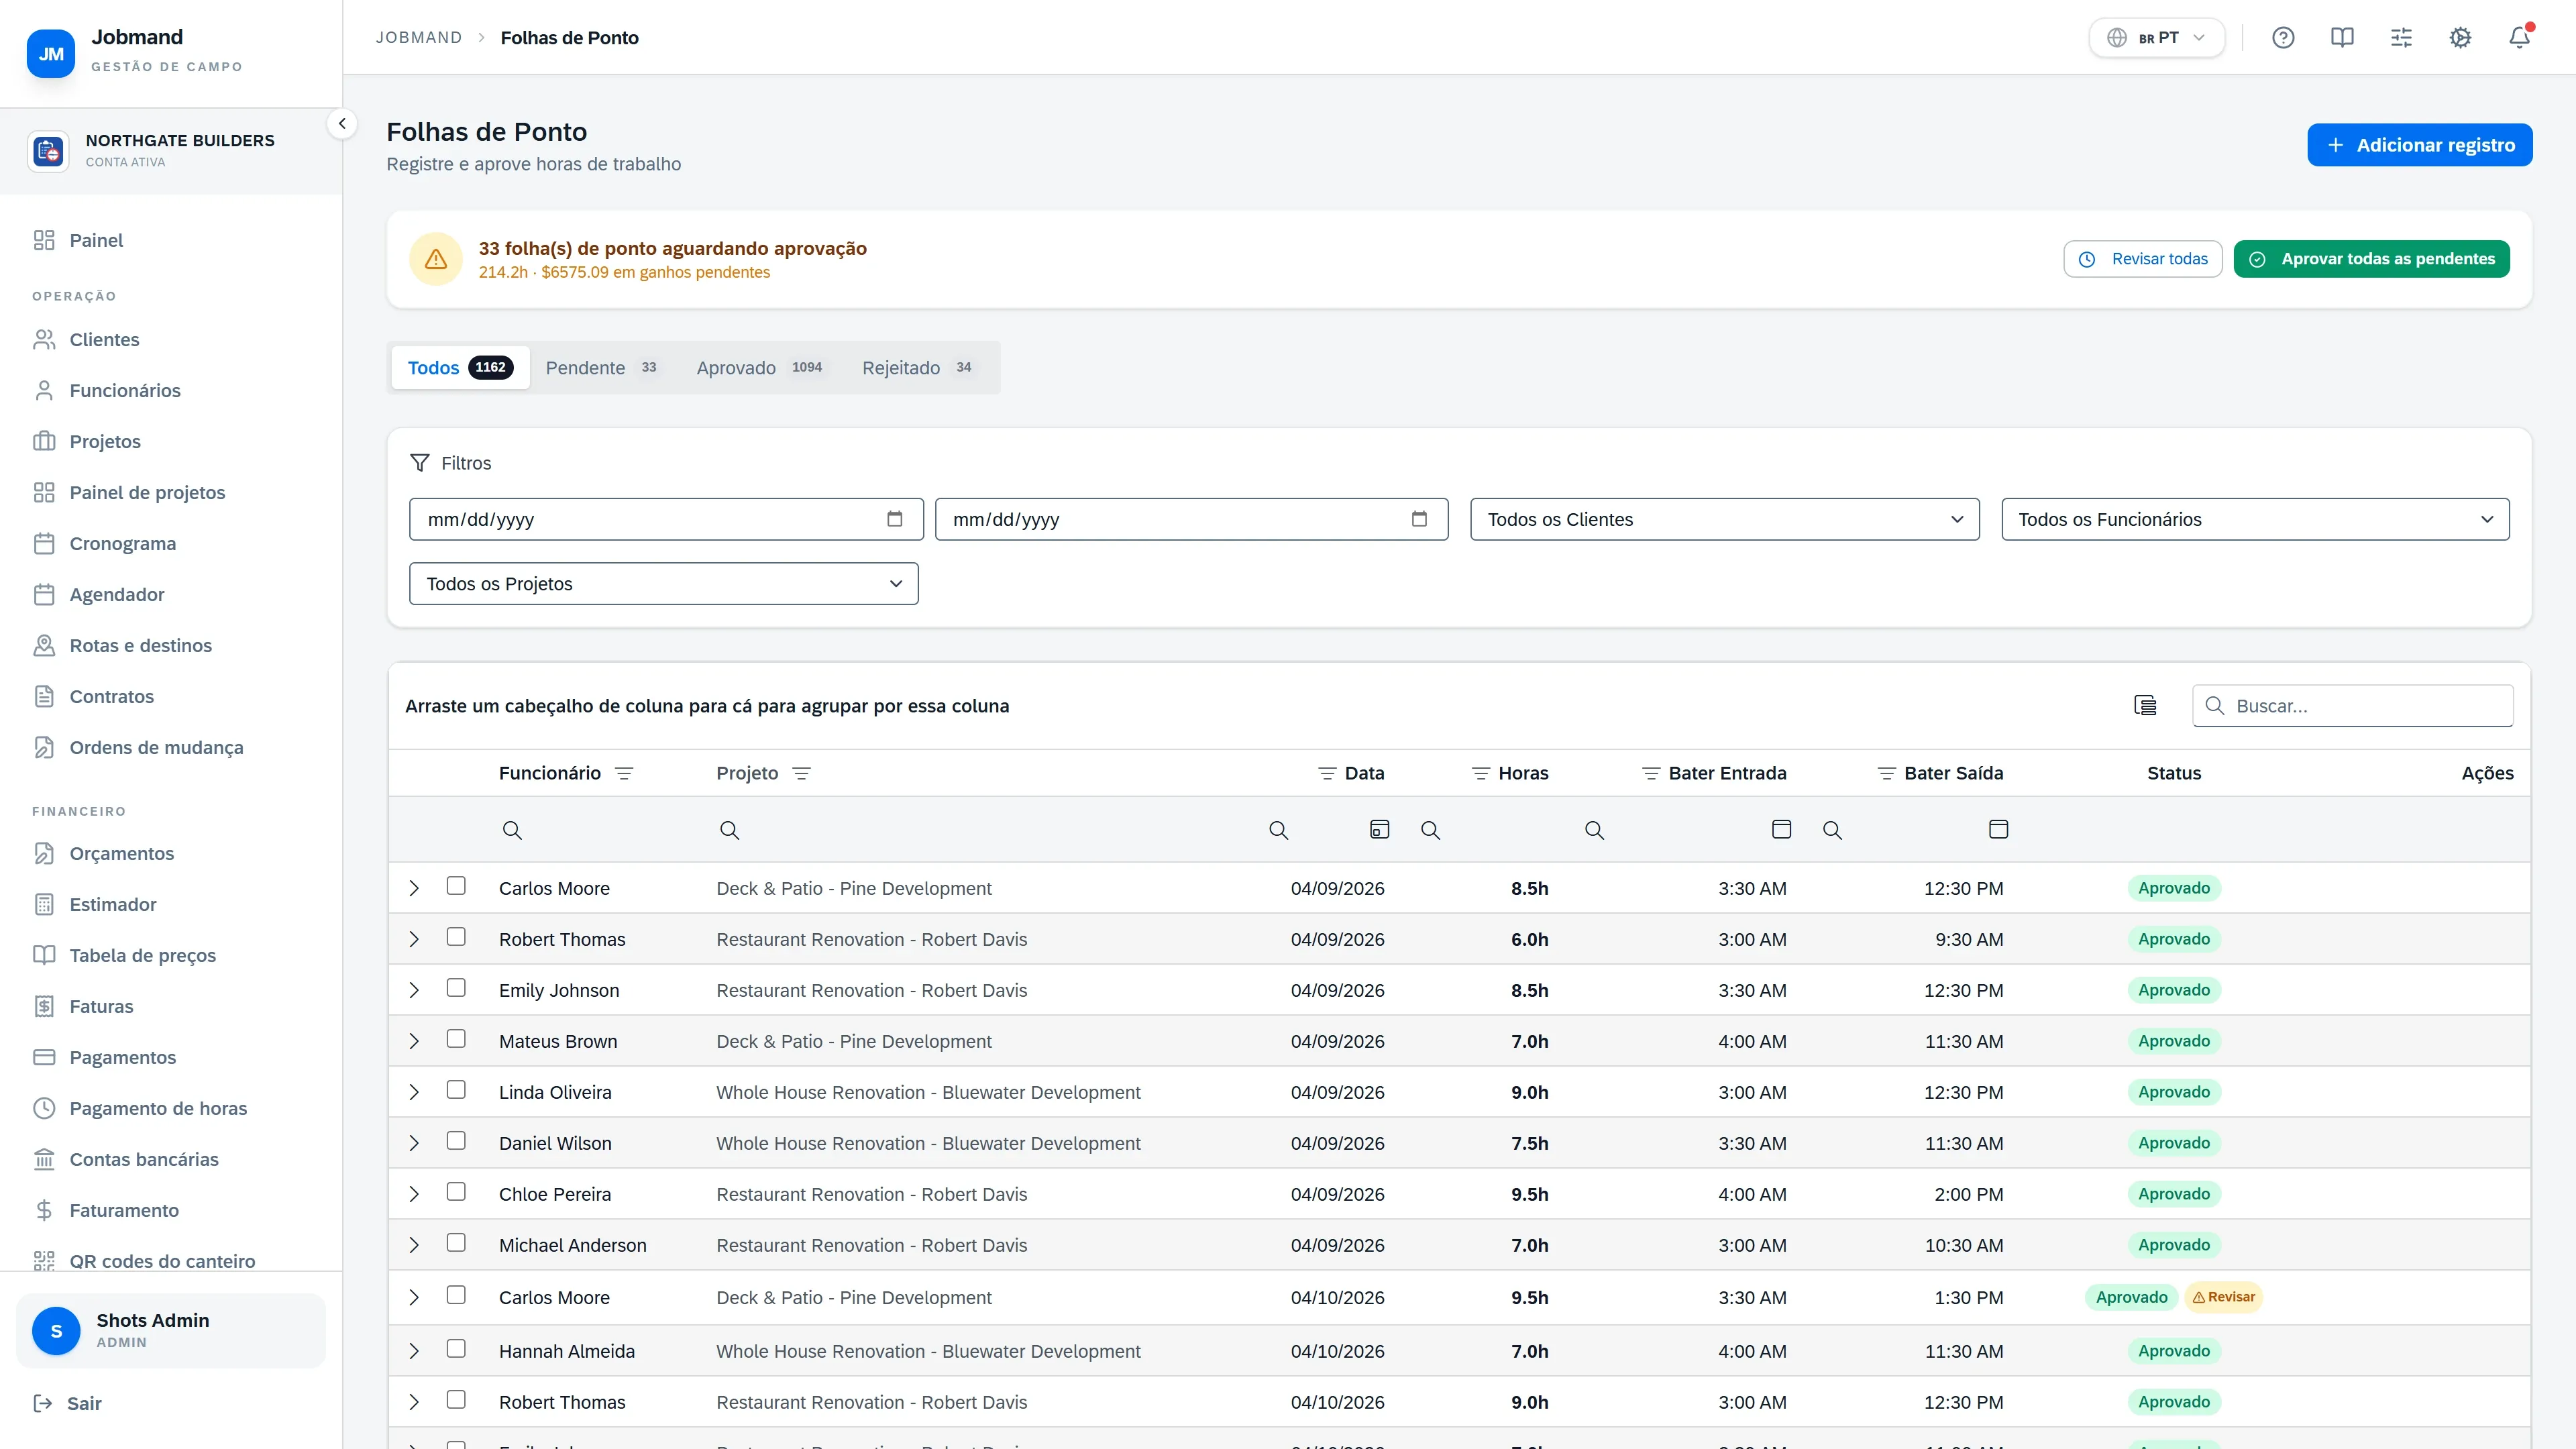Click the Jobmand JM logo
Viewport: 2576px width, 1449px height.
(51, 53)
